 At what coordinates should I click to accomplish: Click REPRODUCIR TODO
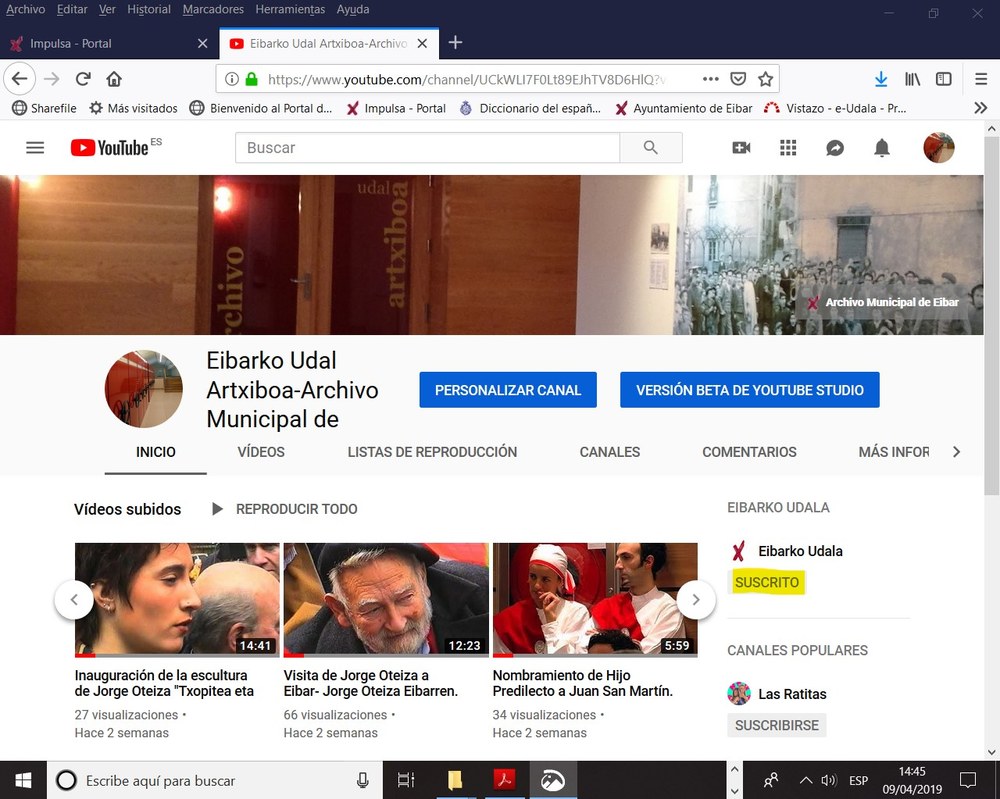click(284, 509)
